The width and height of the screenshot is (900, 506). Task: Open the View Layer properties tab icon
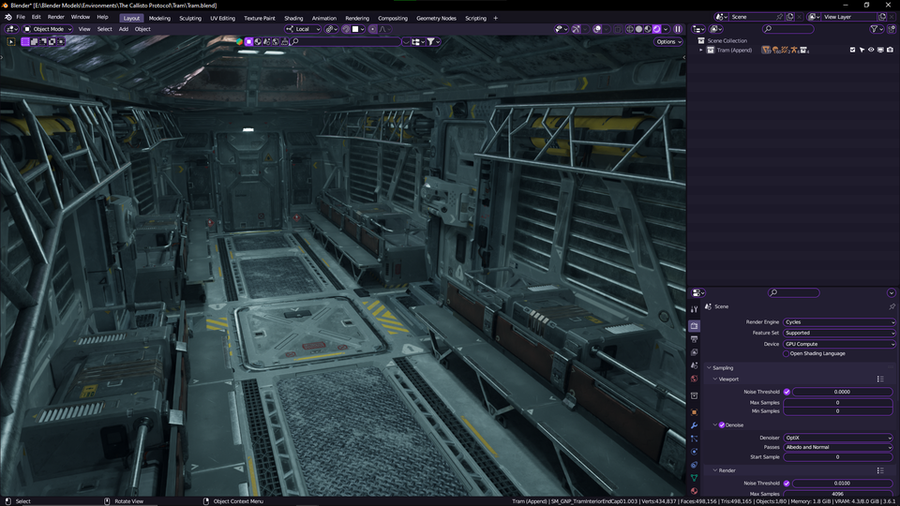694,353
